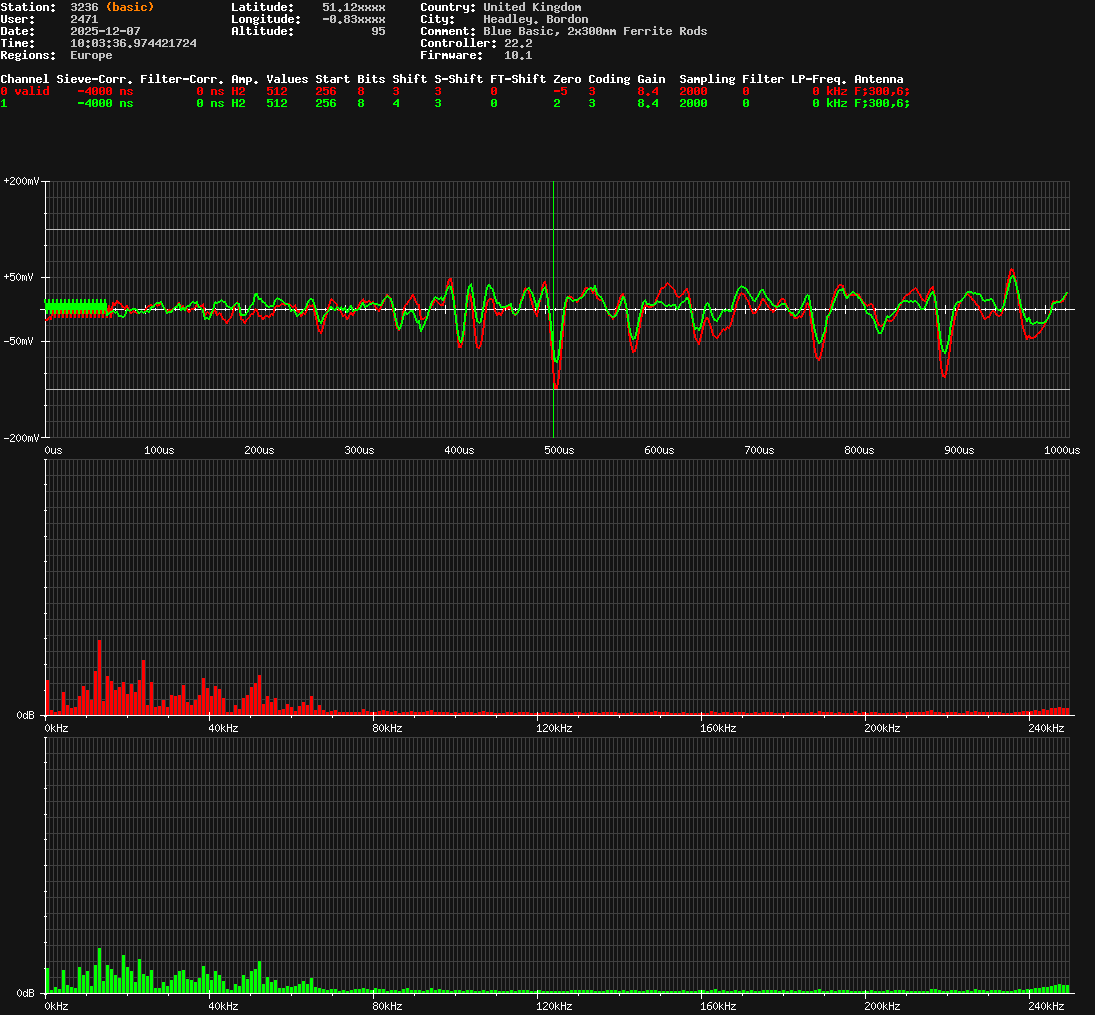Click the 1000us label on time axis
Screen dimensions: 1095x1015
click(1062, 450)
